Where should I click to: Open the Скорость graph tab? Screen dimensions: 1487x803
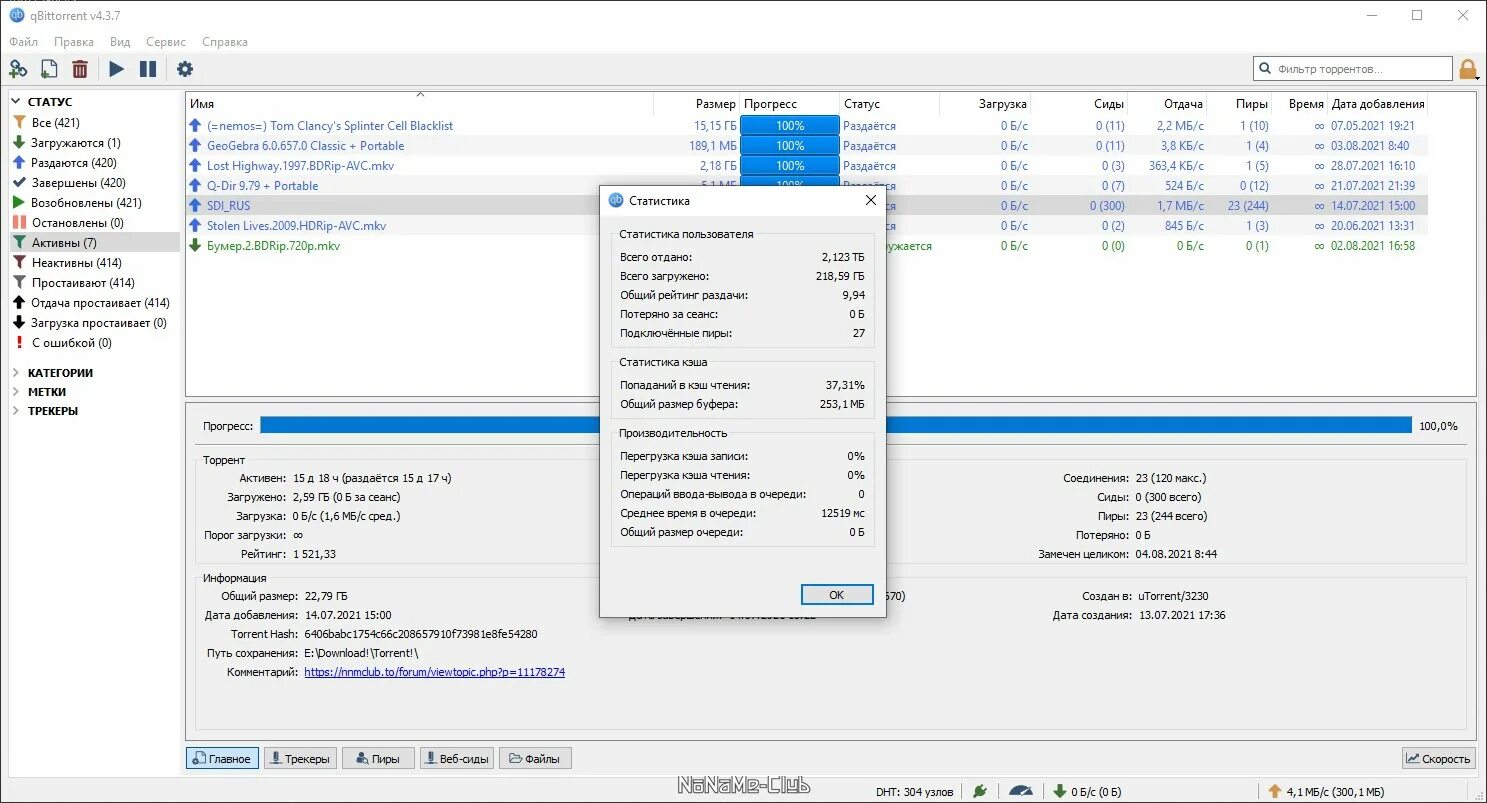(1439, 759)
